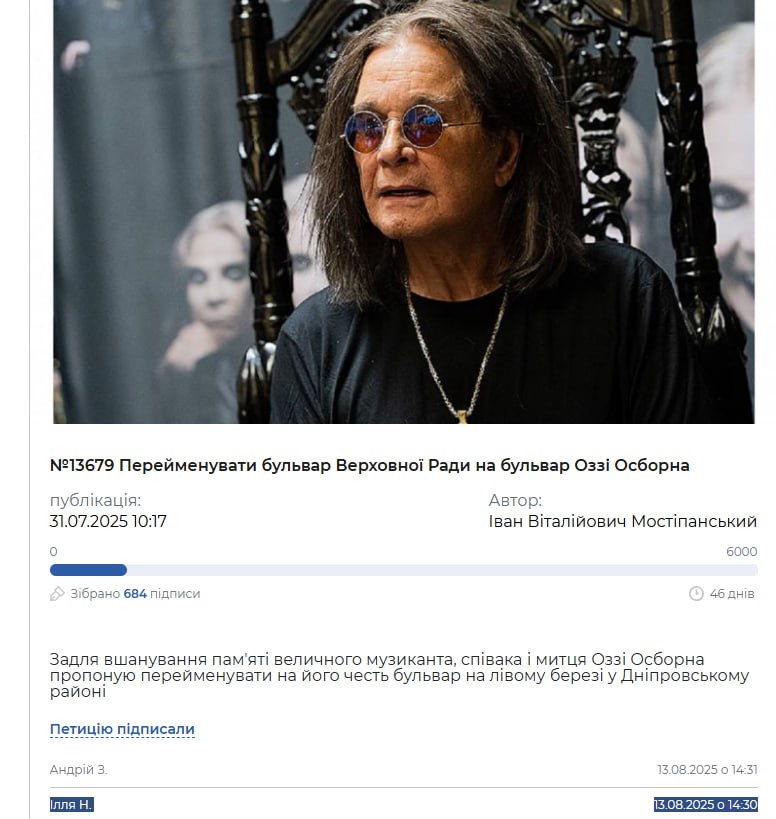Click the unfilled portion of the signature progress bar
This screenshot has height=819, width=776.
(442, 570)
